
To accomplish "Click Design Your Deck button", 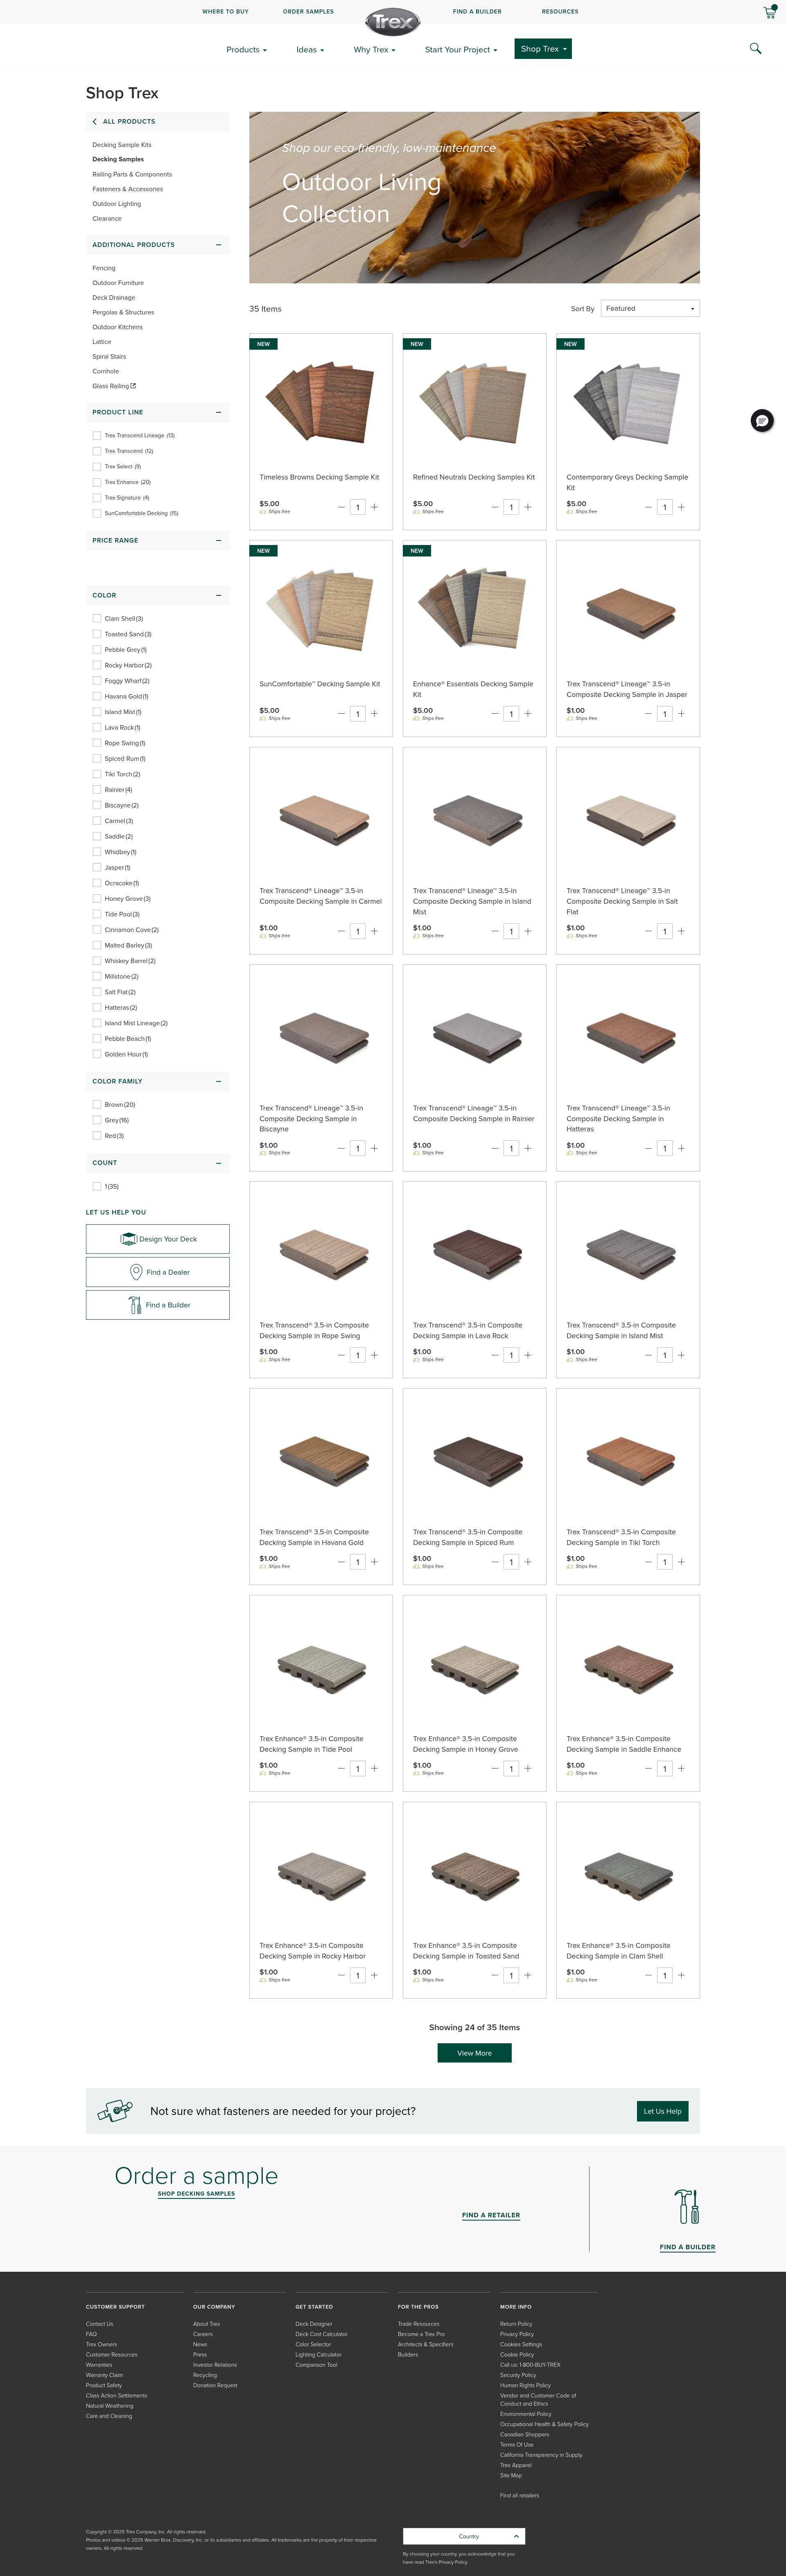I will (158, 1239).
